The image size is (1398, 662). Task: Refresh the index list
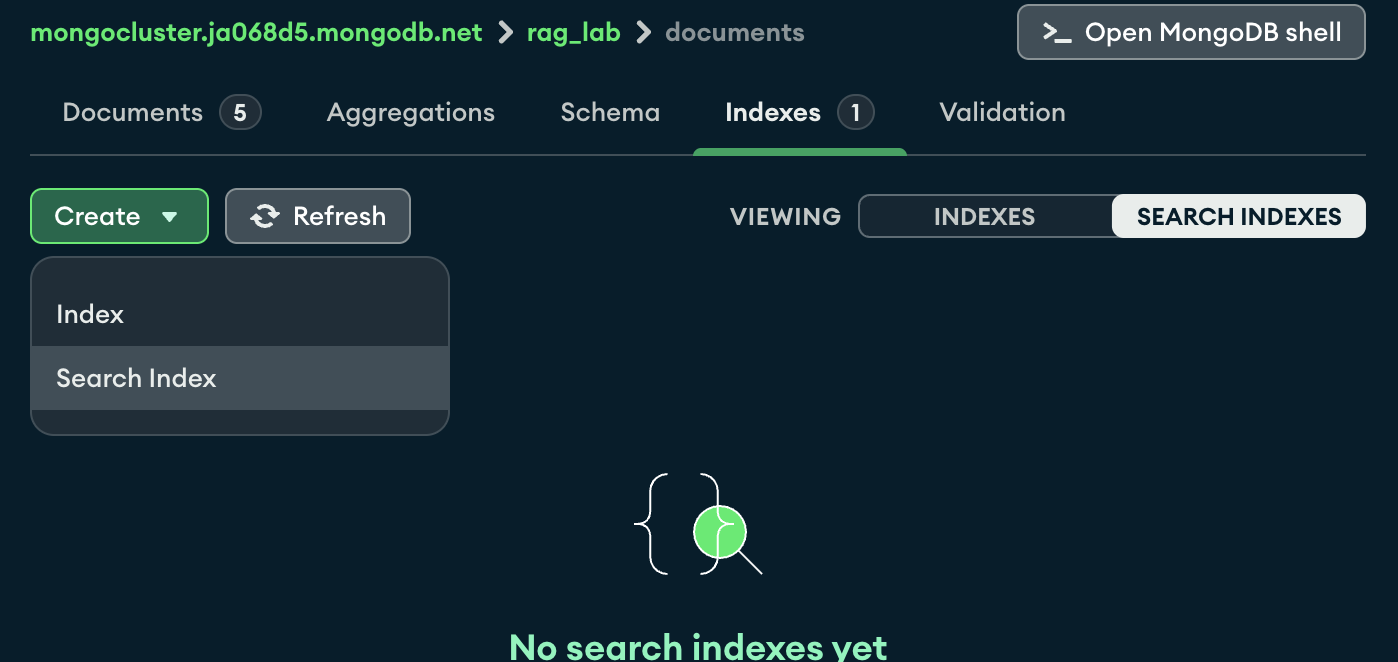click(x=318, y=216)
